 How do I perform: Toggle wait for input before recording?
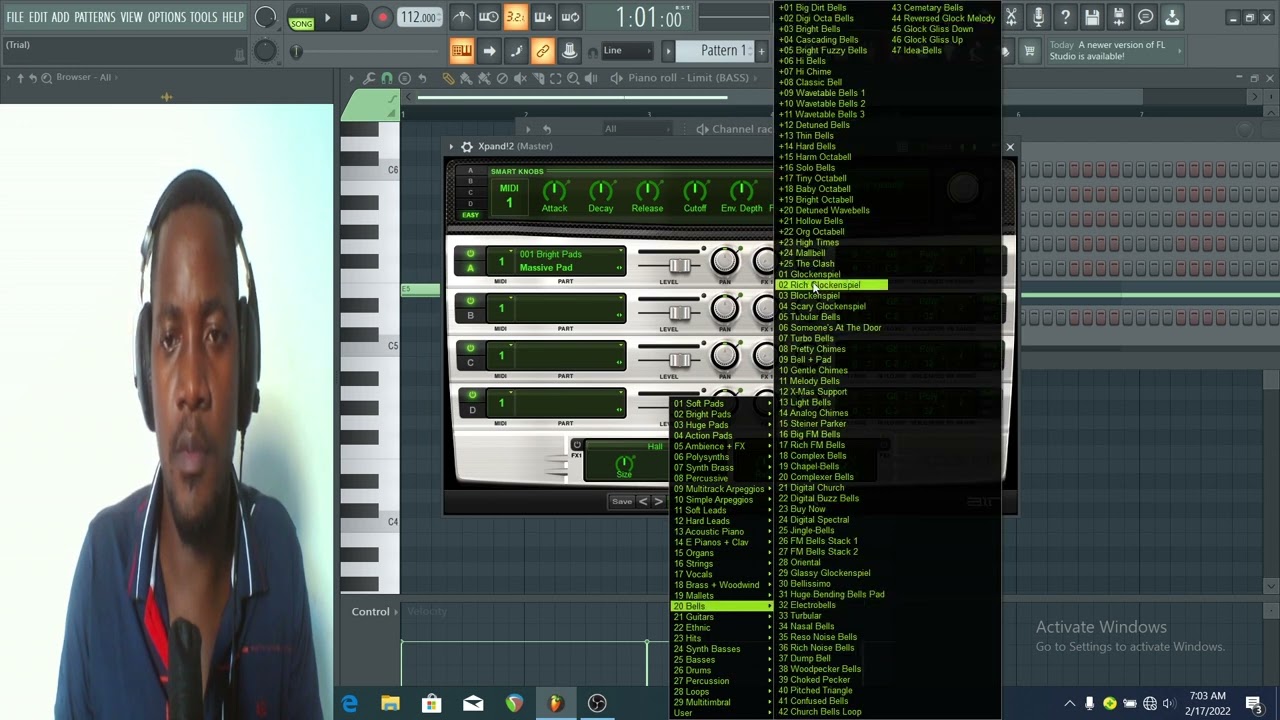point(488,17)
